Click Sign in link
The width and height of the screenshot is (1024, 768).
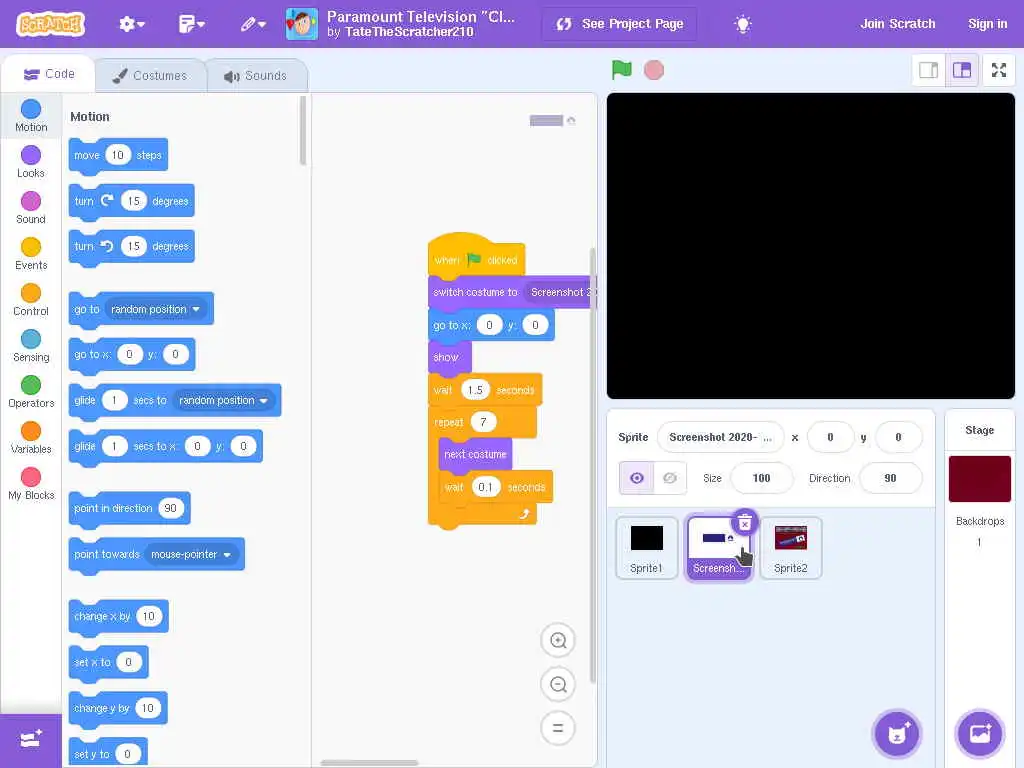click(x=987, y=24)
